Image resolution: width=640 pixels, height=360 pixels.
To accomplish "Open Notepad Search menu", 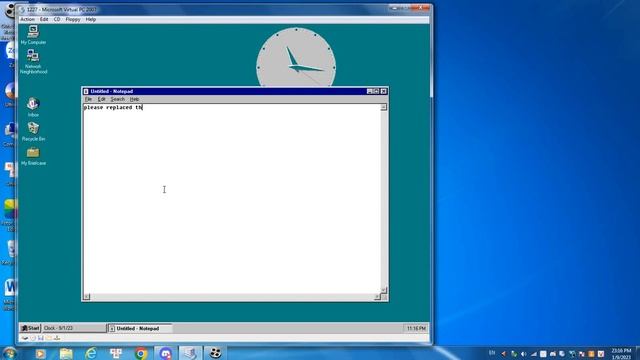I will (x=118, y=99).
